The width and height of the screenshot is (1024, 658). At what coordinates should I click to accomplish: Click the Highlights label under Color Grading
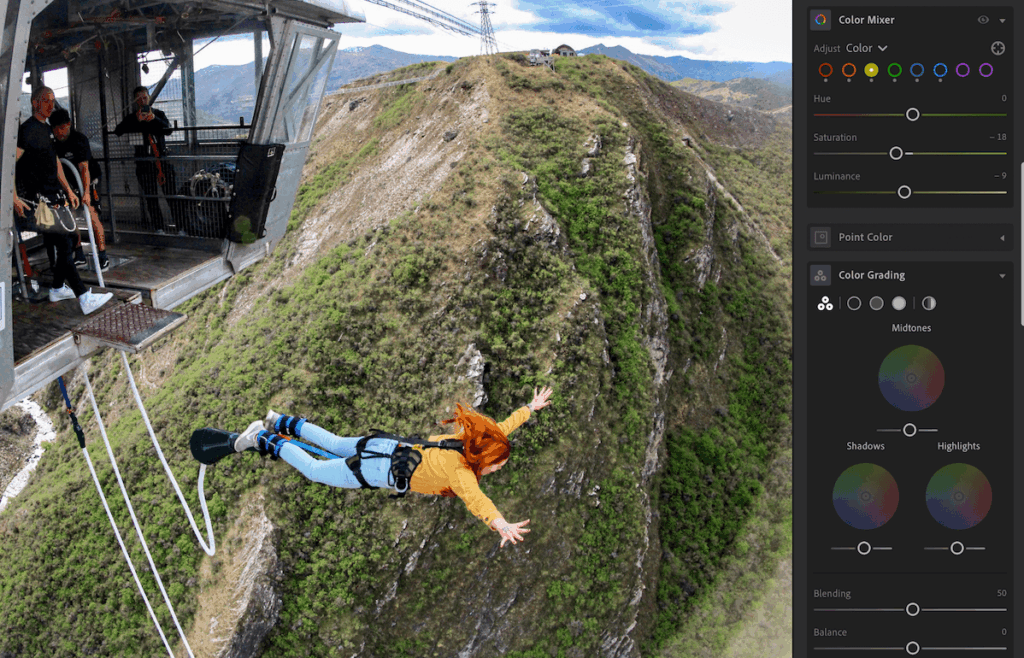coord(958,446)
